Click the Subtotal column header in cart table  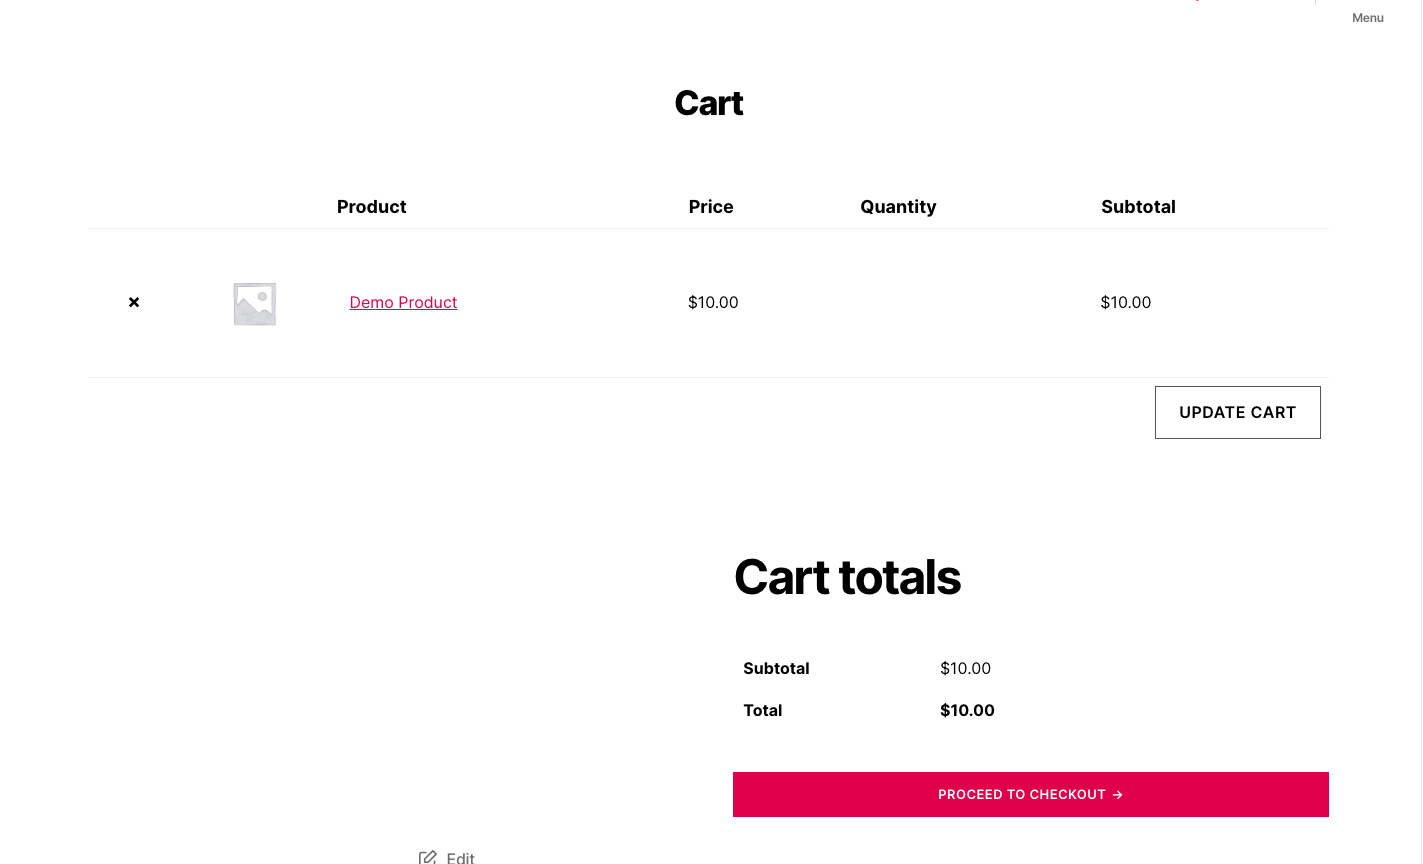pyautogui.click(x=1138, y=207)
